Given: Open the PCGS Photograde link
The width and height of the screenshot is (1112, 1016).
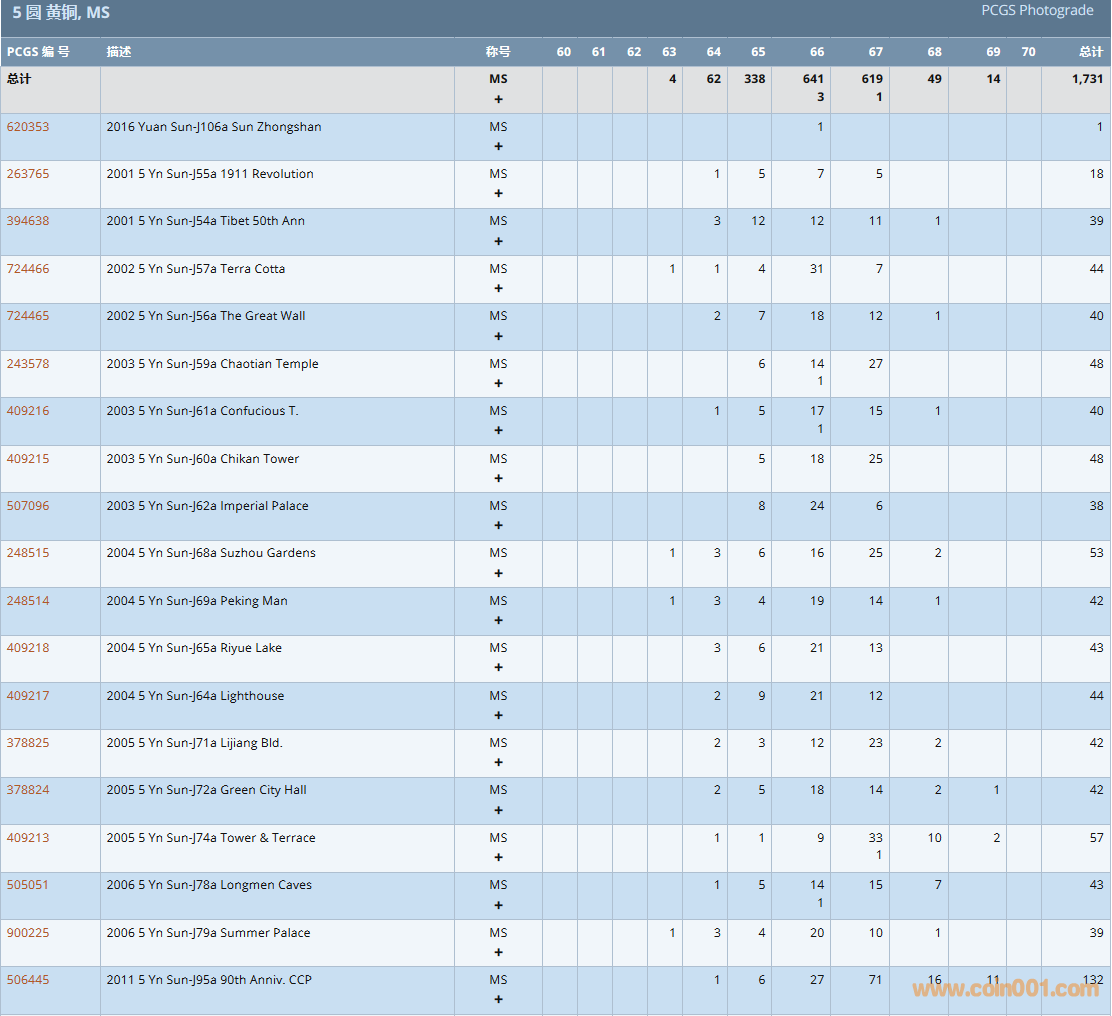Looking at the screenshot, I should pos(1037,11).
